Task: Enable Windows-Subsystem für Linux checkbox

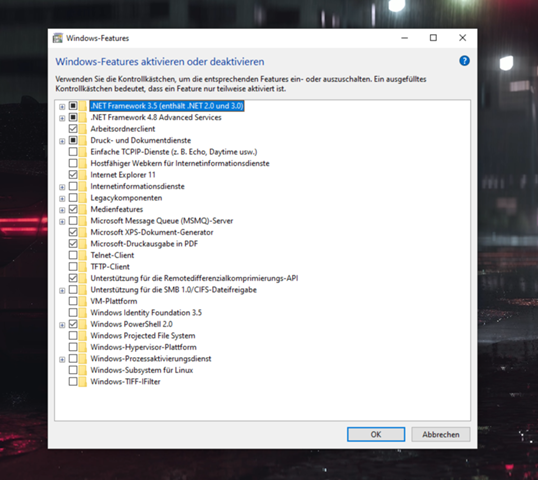Action: [x=73, y=370]
